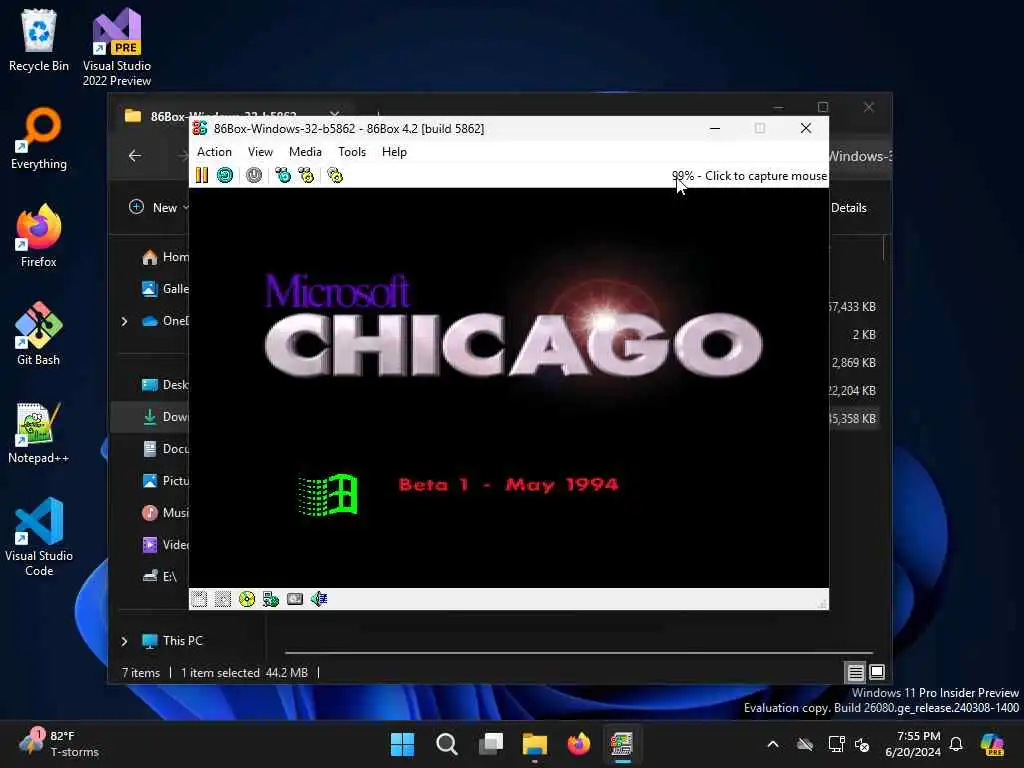1024x768 pixels.
Task: Select the Git Bash desktop shortcut
Action: (x=39, y=334)
